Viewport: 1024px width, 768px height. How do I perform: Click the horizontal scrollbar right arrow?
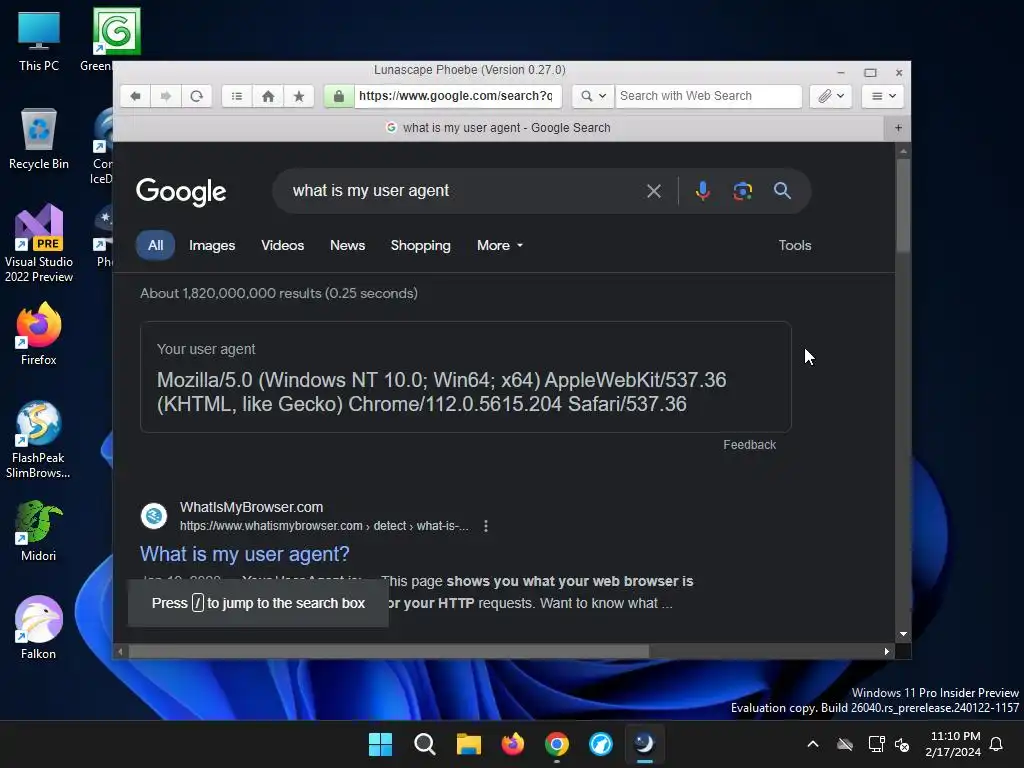tap(886, 652)
